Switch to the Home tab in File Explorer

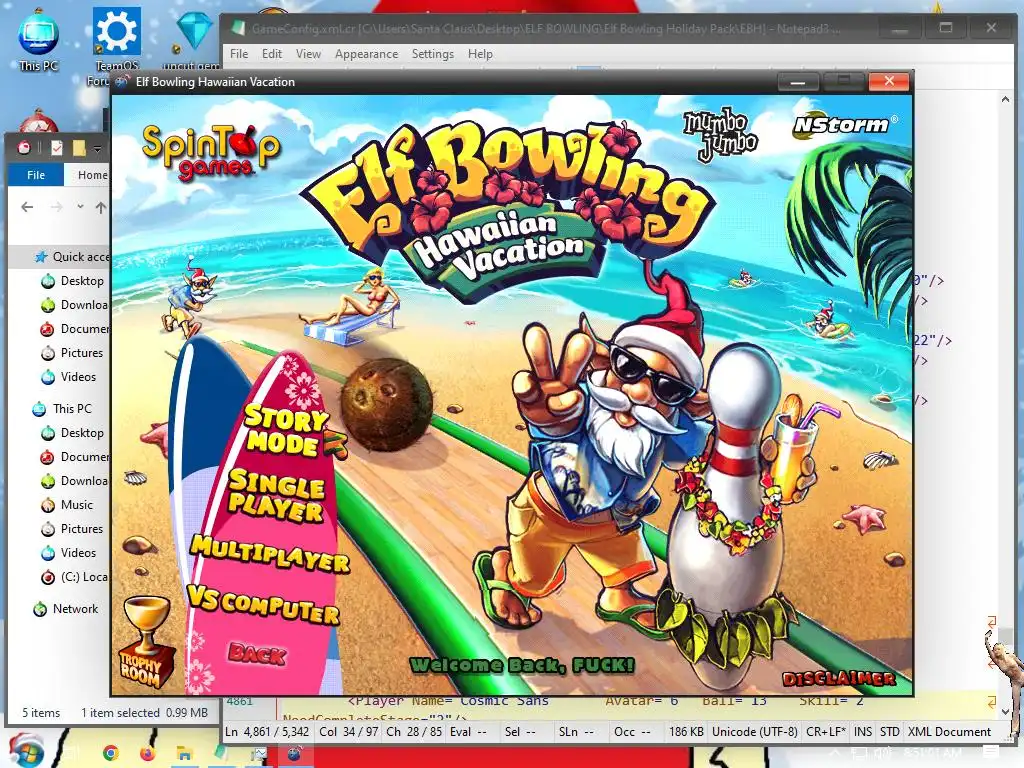[92, 175]
